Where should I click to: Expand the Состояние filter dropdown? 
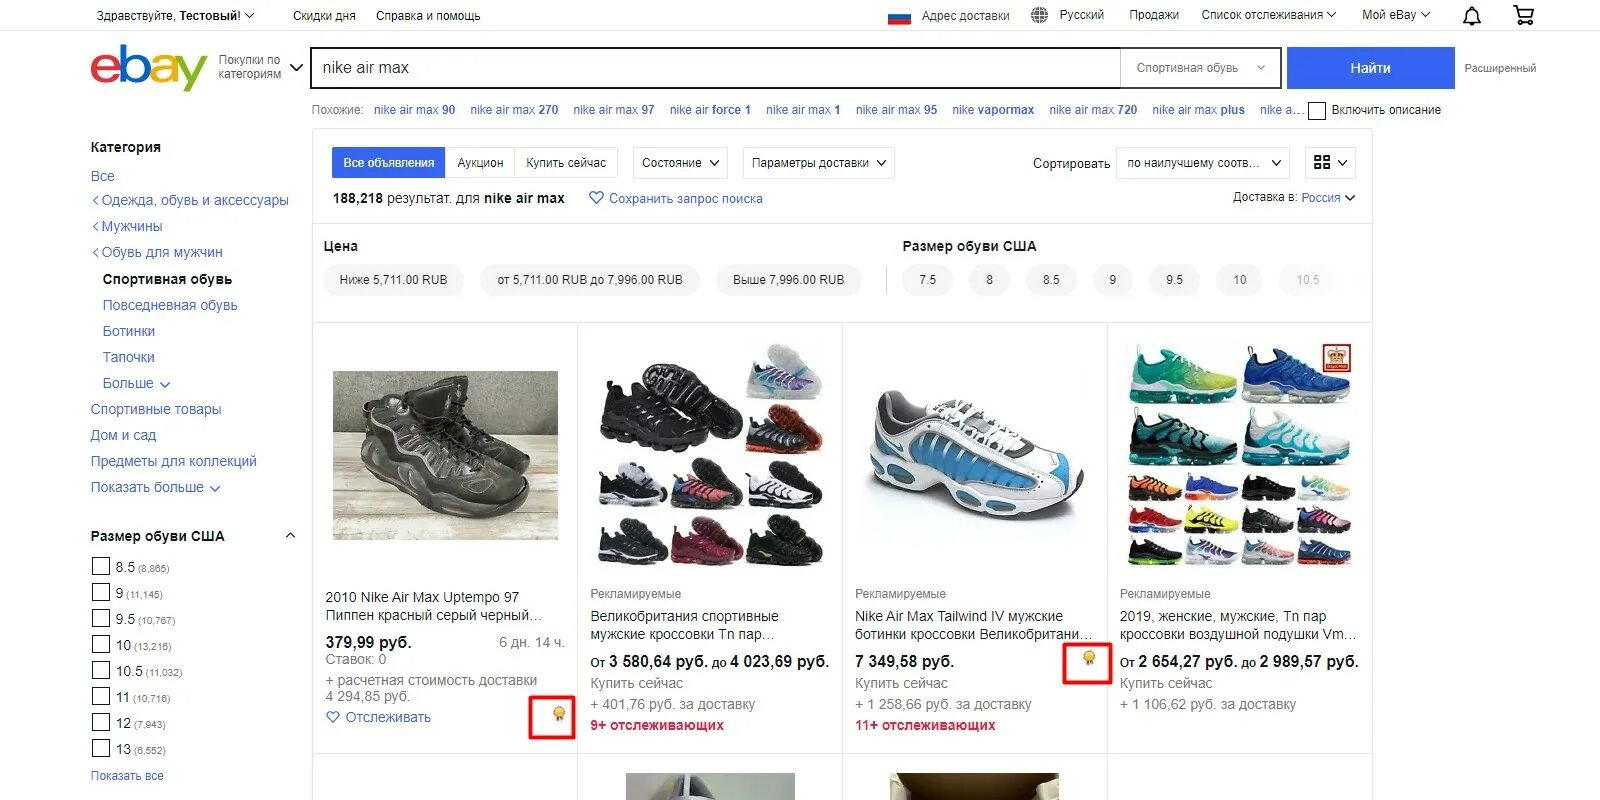(x=681, y=163)
